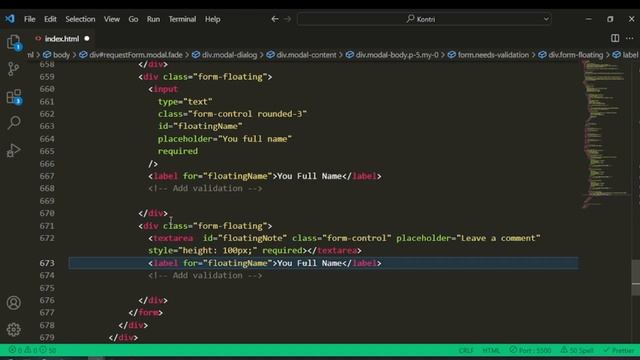The image size is (640, 360).
Task: Select div.modal-dialog breadcrumb
Action: pyautogui.click(x=224, y=55)
